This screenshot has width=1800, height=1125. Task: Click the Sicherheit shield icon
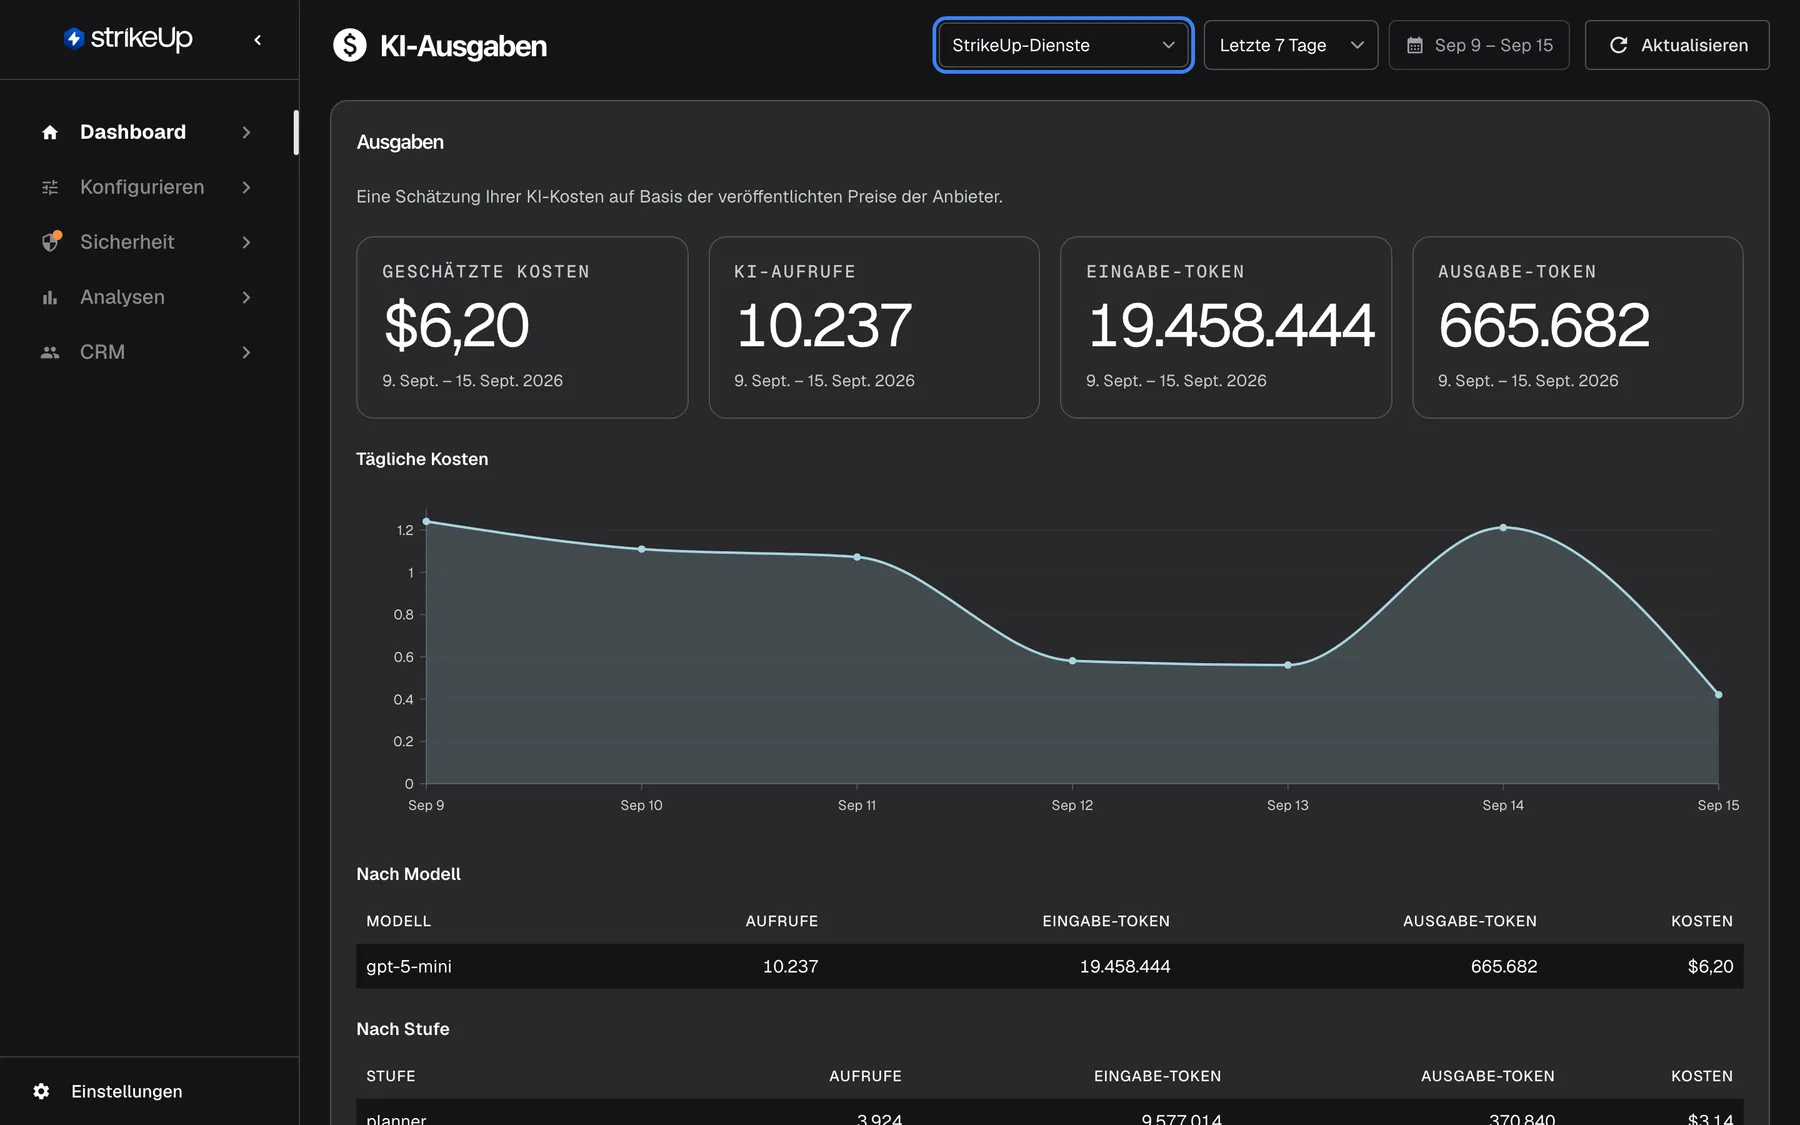(x=51, y=241)
